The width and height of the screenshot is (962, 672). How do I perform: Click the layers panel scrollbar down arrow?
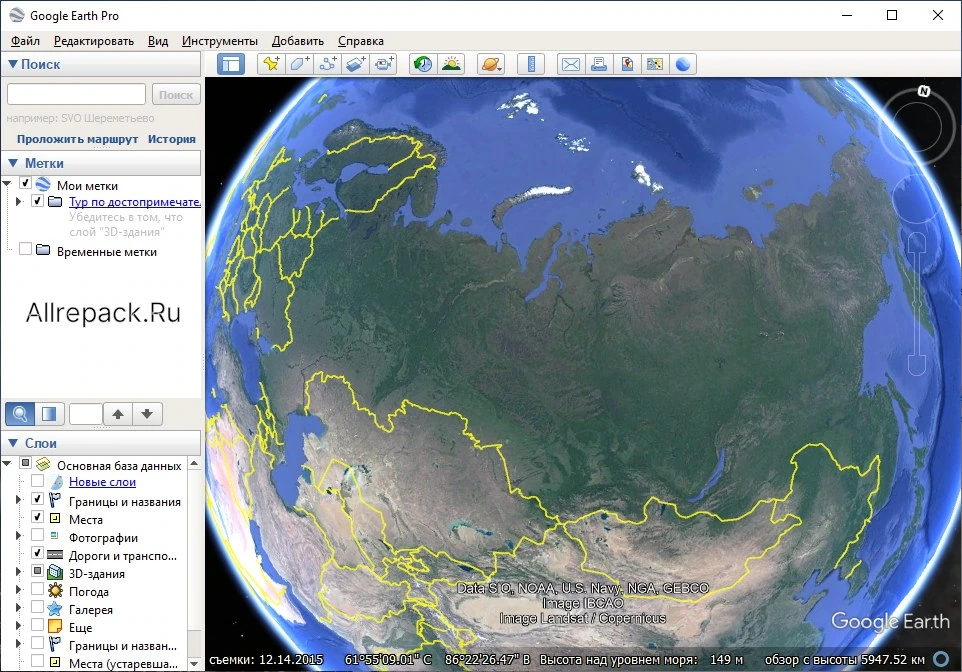click(x=194, y=663)
